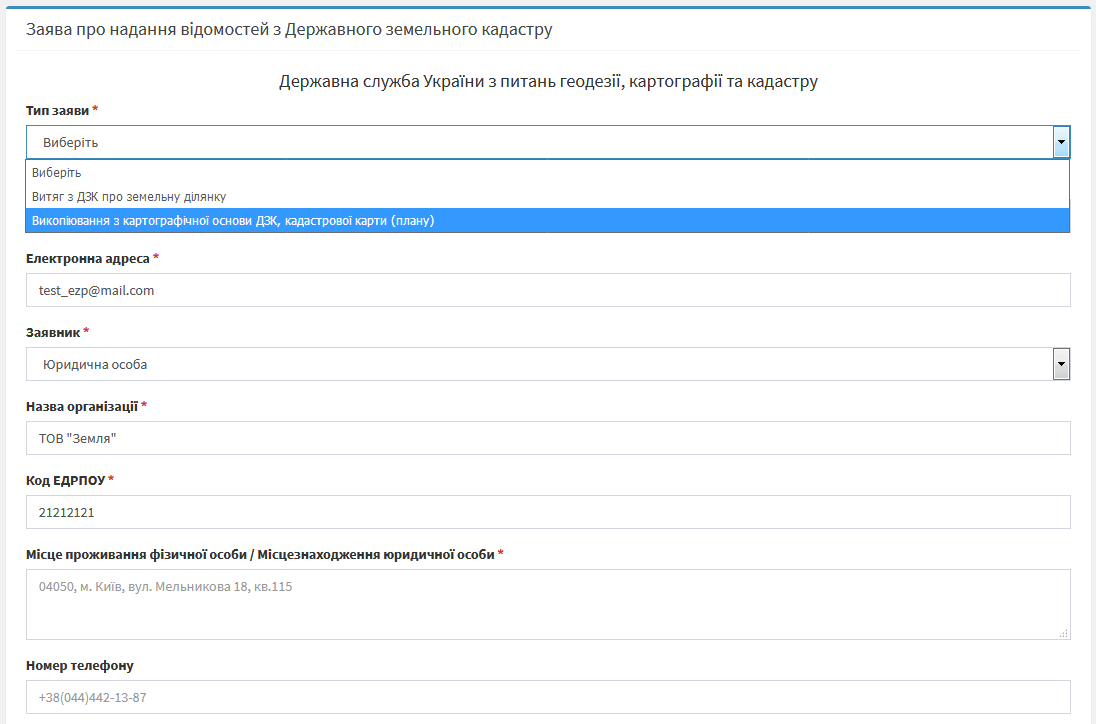Click the Тип заяви dropdown arrow
Screen dimensions: 1096x724
1061,143
